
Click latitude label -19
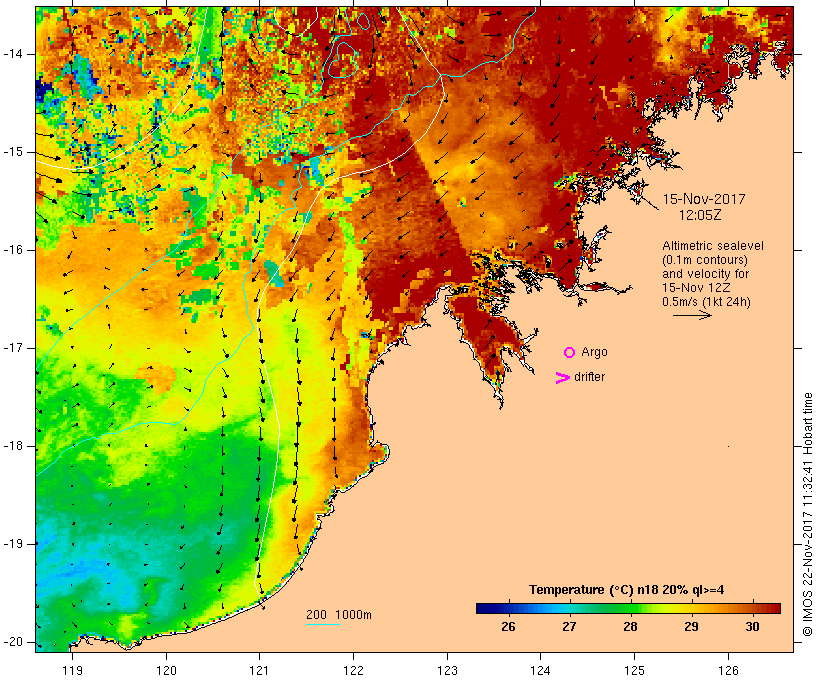coord(13,544)
